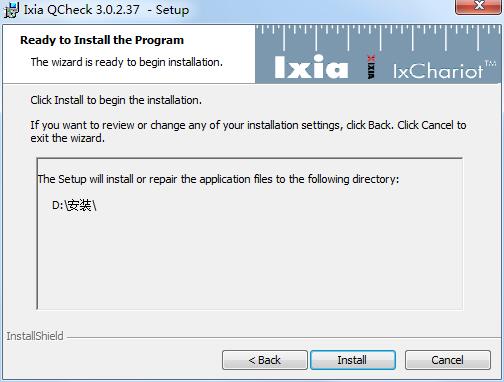Click the install path D:\安装\

74,205
